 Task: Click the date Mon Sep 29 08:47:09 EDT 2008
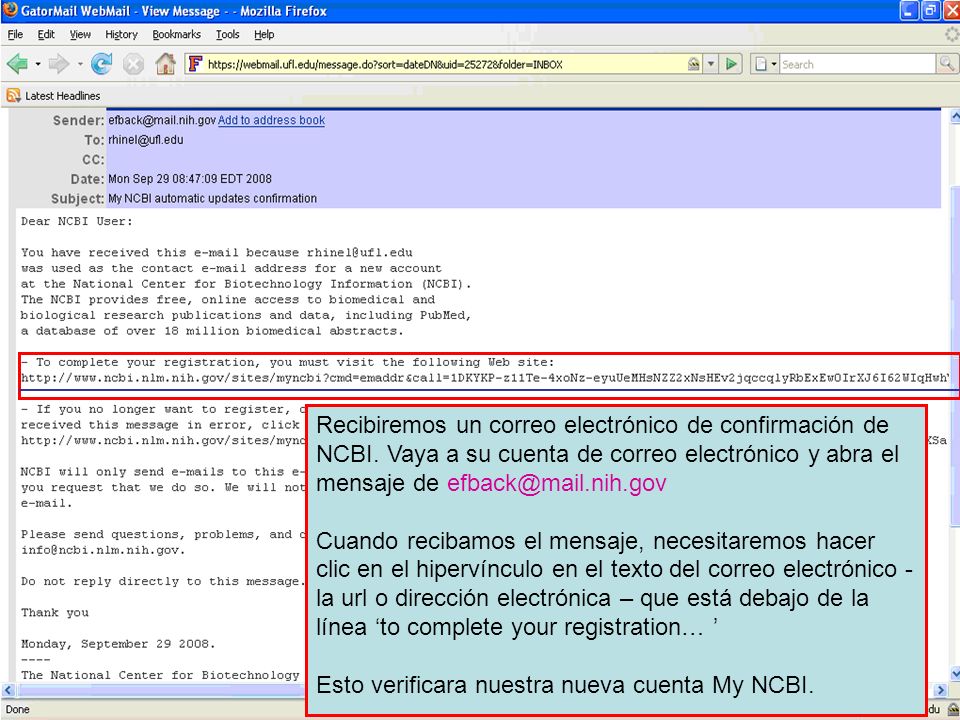190,179
